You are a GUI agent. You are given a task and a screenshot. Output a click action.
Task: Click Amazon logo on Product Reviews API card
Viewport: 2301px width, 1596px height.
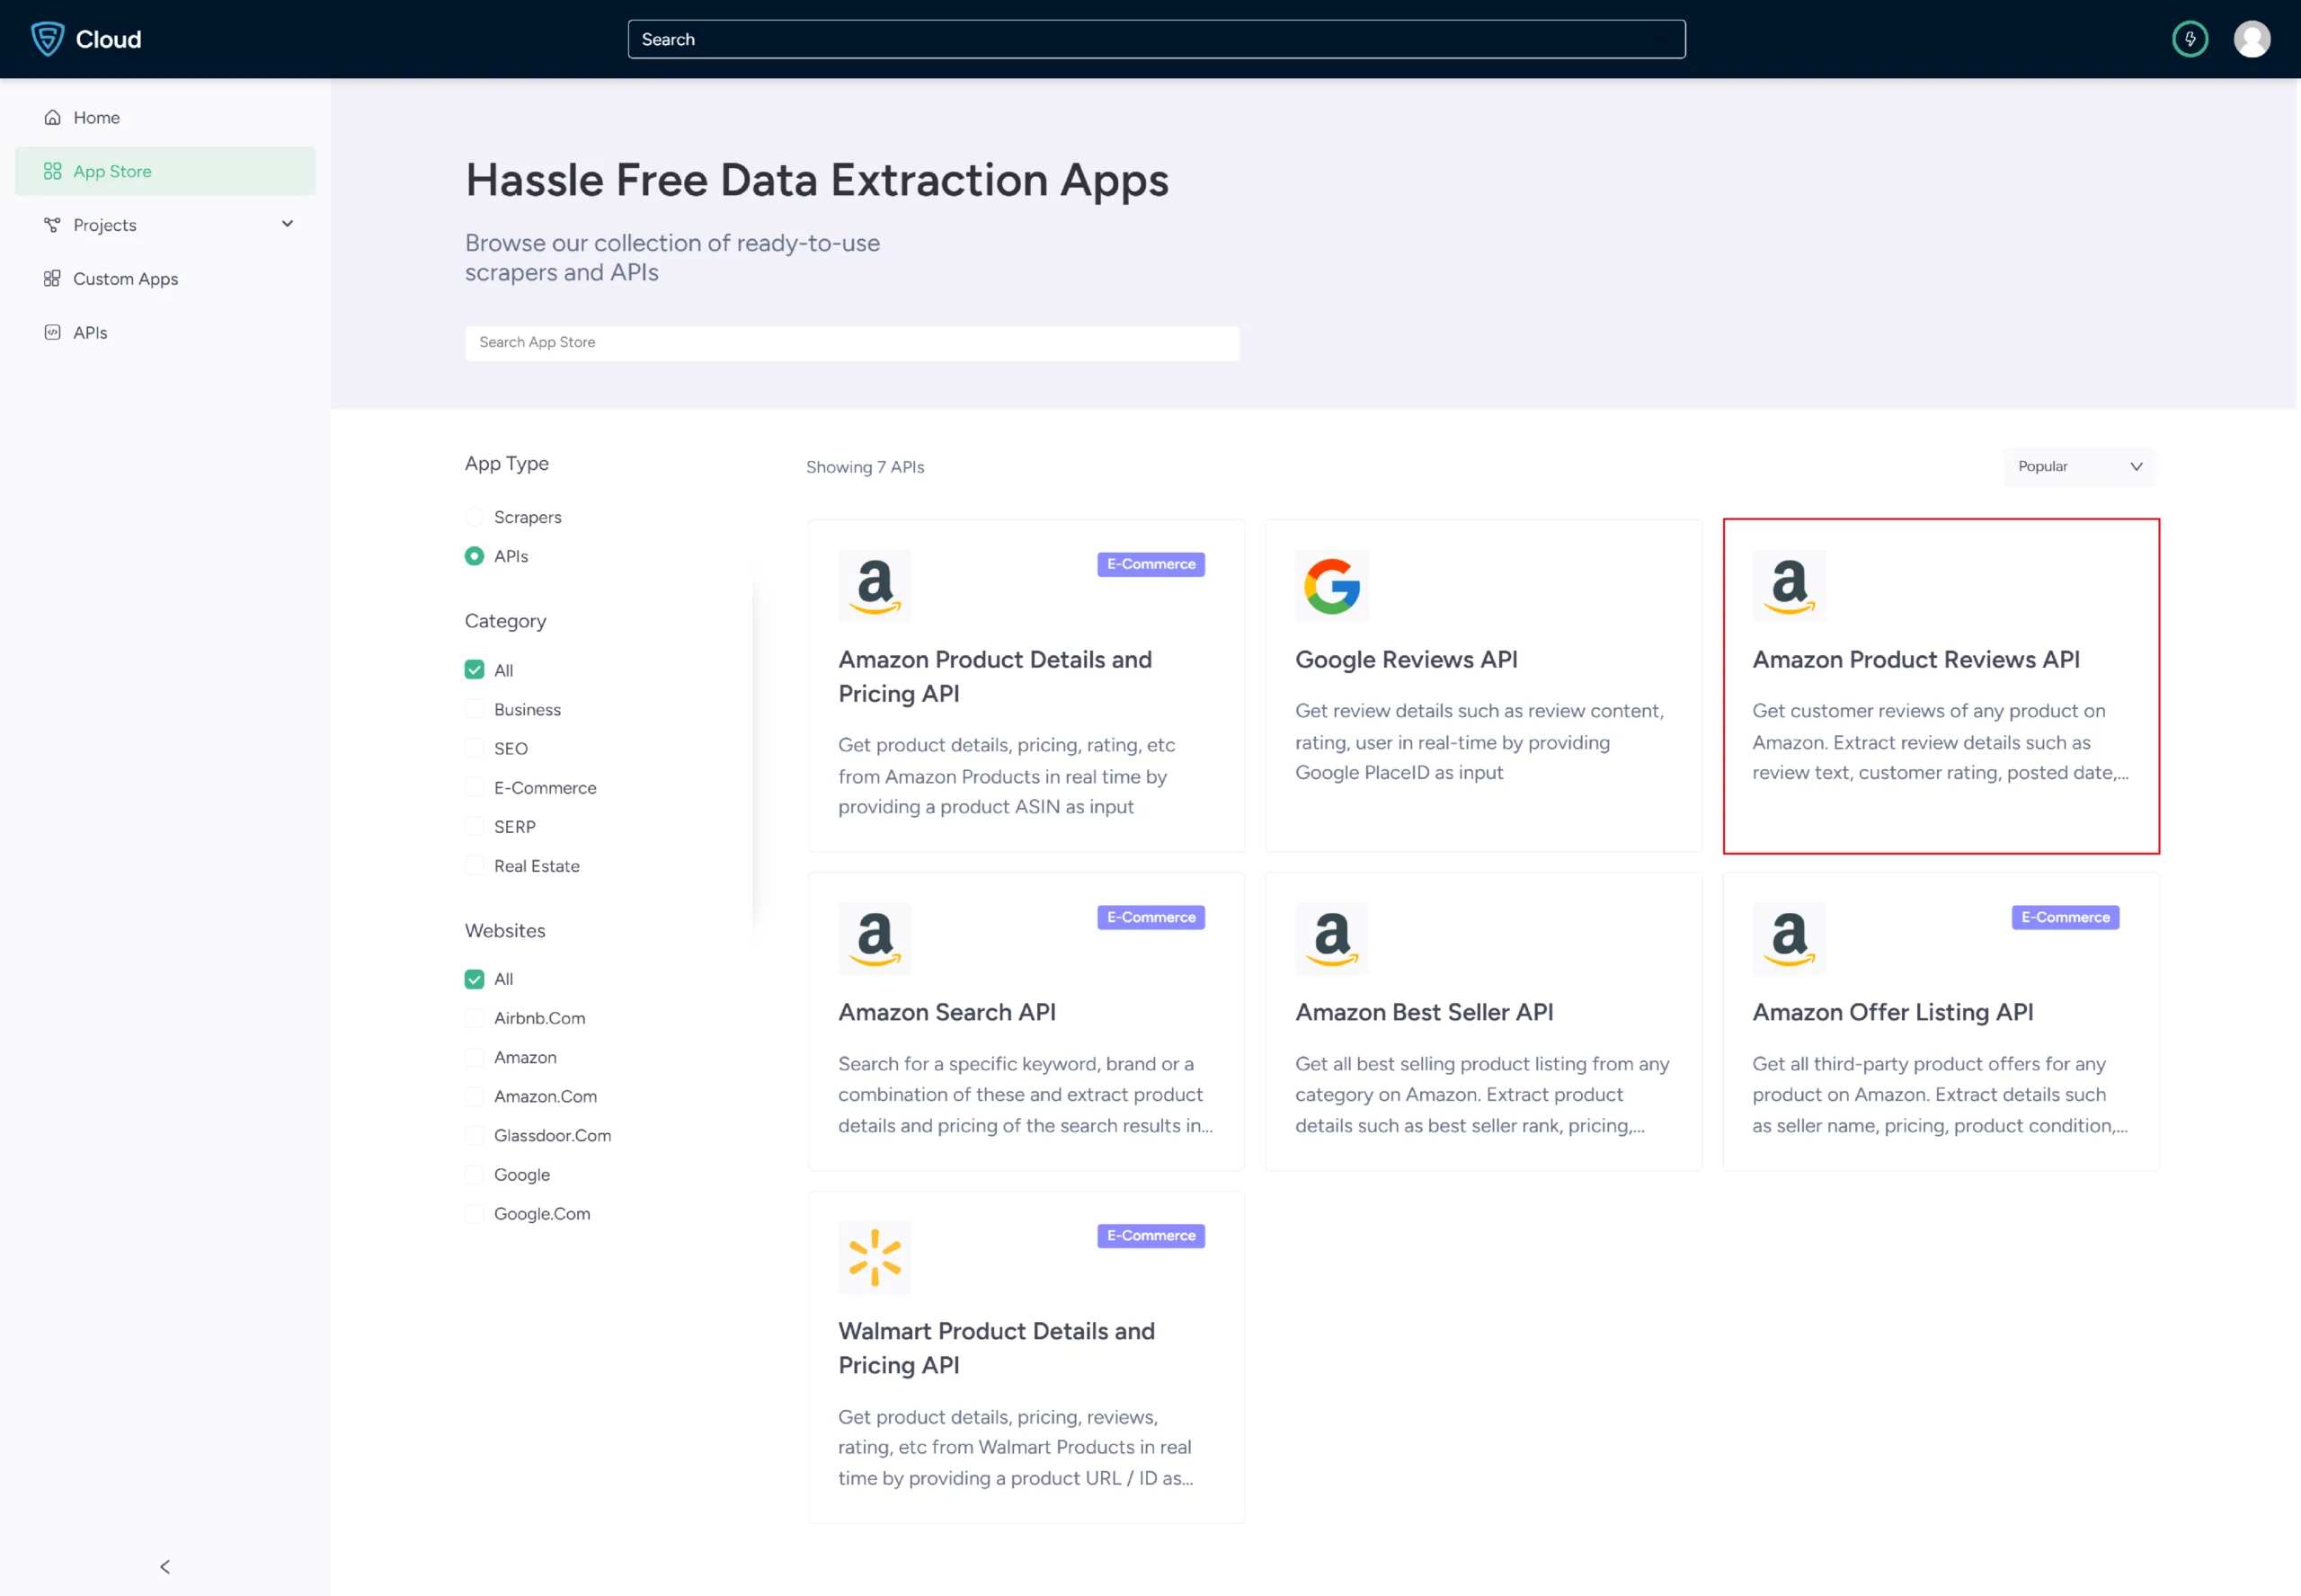pyautogui.click(x=1789, y=586)
